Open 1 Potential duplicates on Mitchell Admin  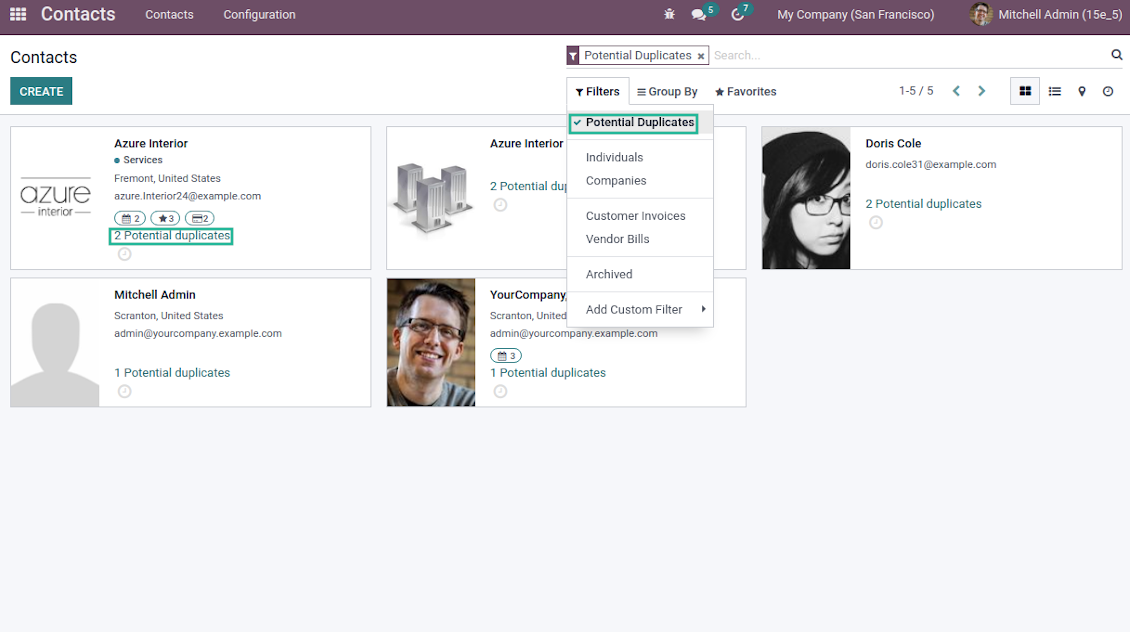coord(172,373)
